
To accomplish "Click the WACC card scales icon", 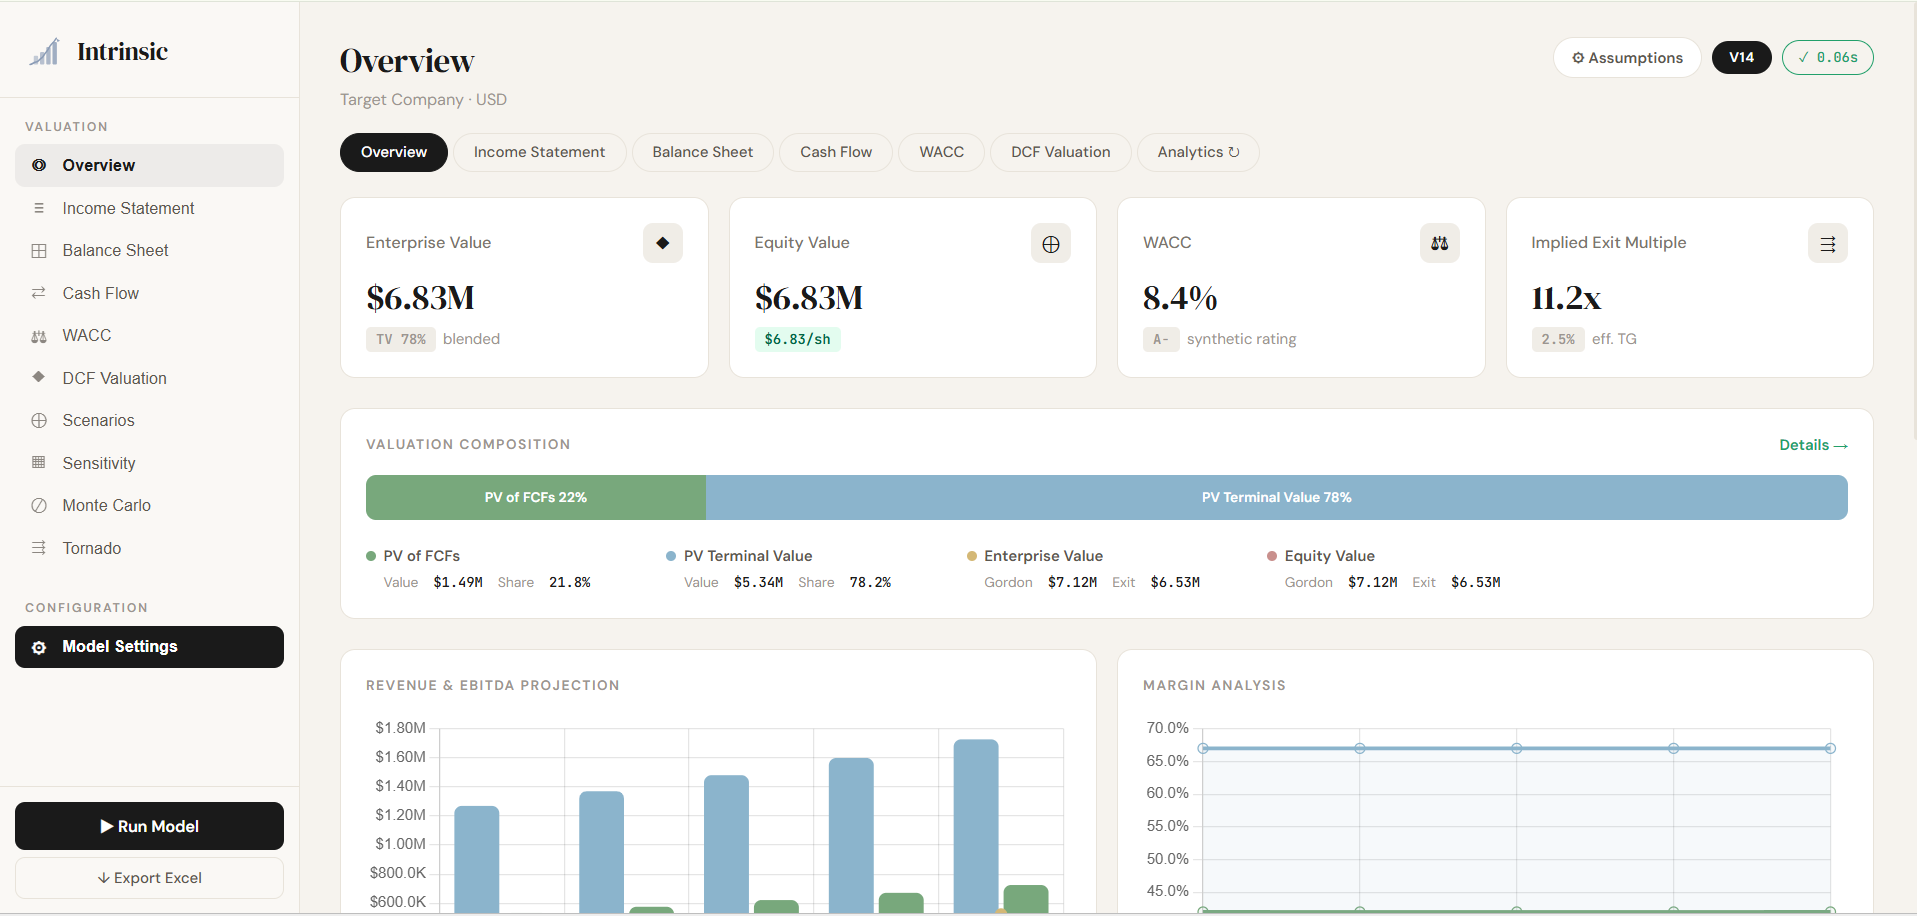I will (1440, 243).
